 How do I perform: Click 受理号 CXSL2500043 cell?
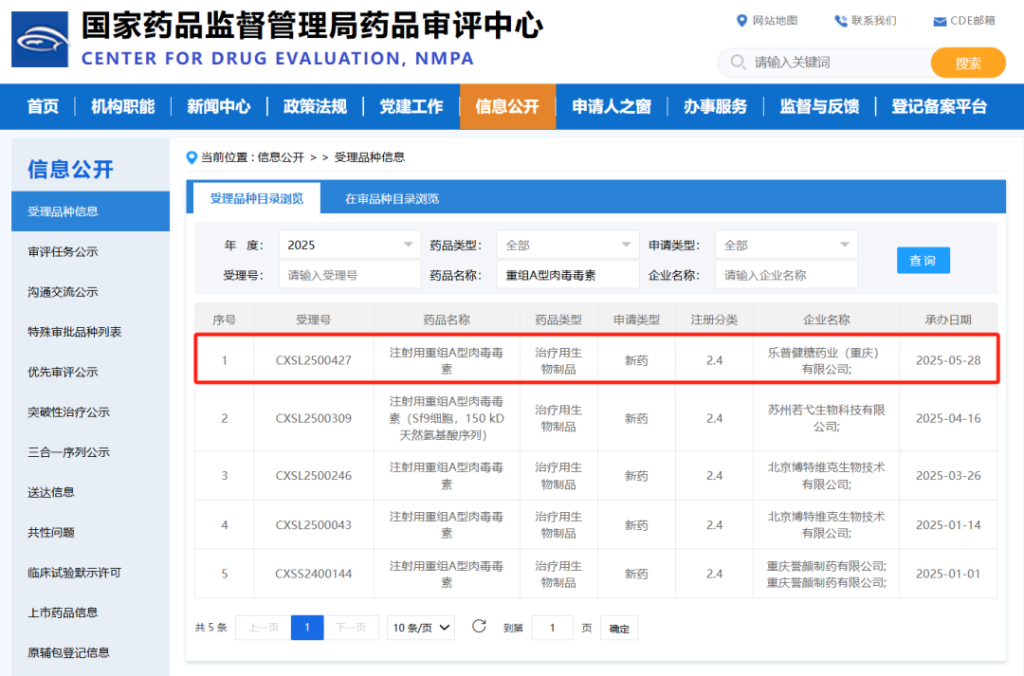313,525
